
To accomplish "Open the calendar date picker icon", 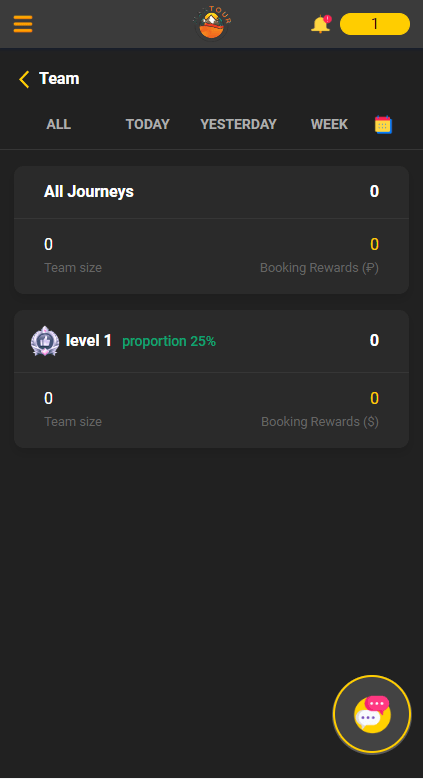I will pos(383,124).
